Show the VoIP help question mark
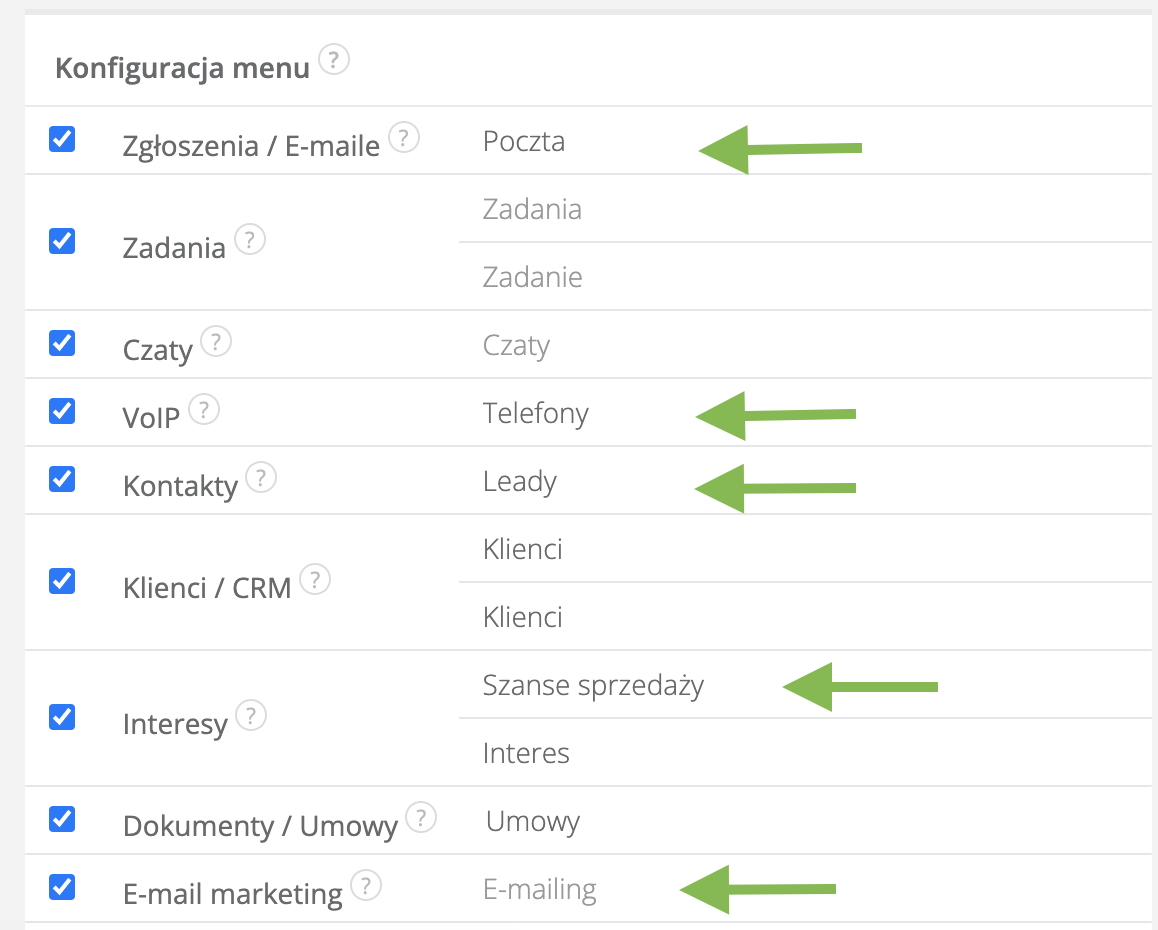This screenshot has height=930, width=1158. click(204, 410)
